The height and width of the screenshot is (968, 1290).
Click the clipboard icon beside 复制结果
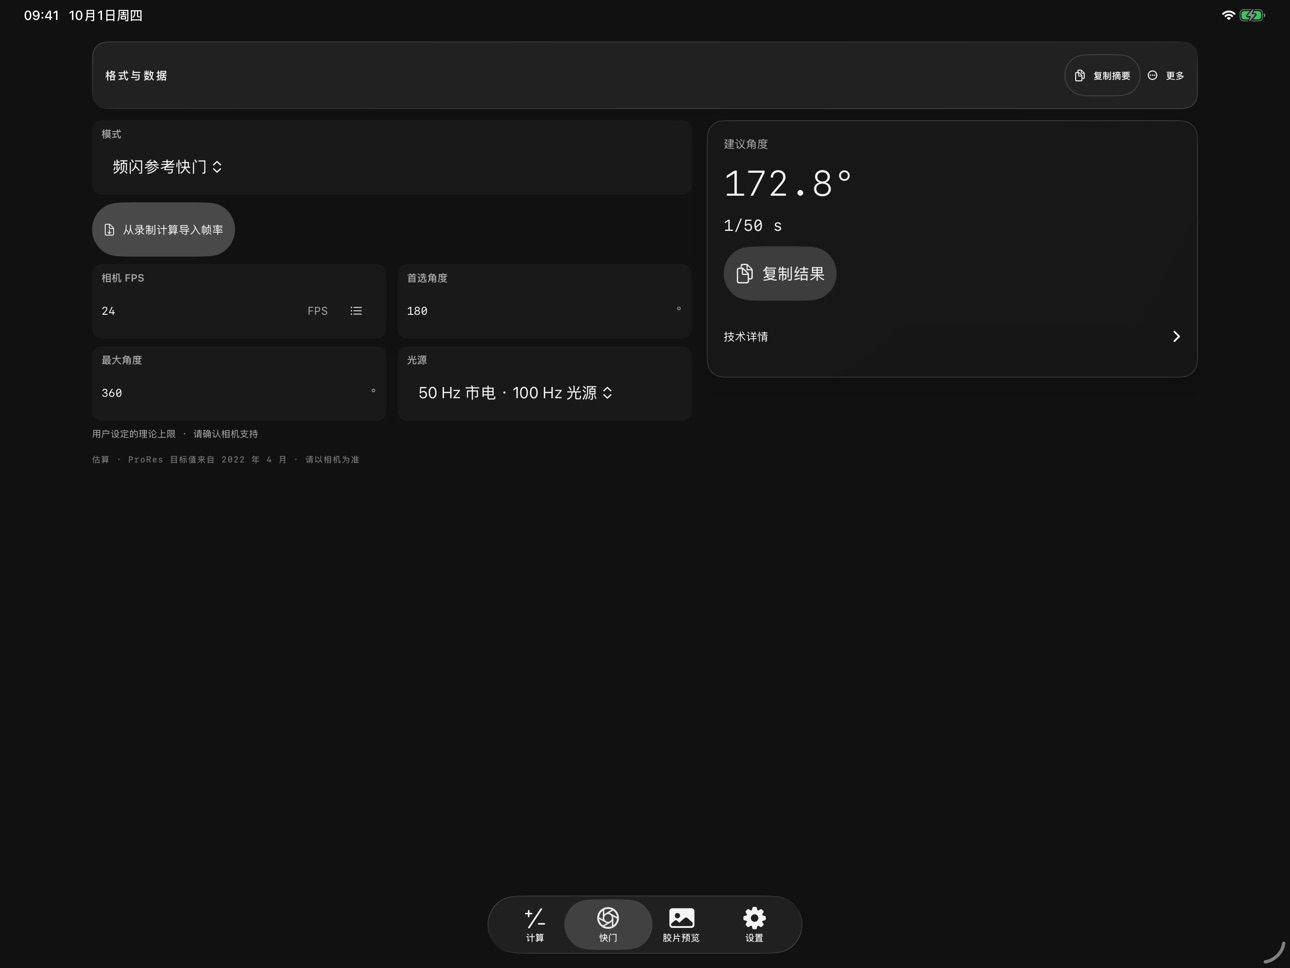click(x=744, y=274)
